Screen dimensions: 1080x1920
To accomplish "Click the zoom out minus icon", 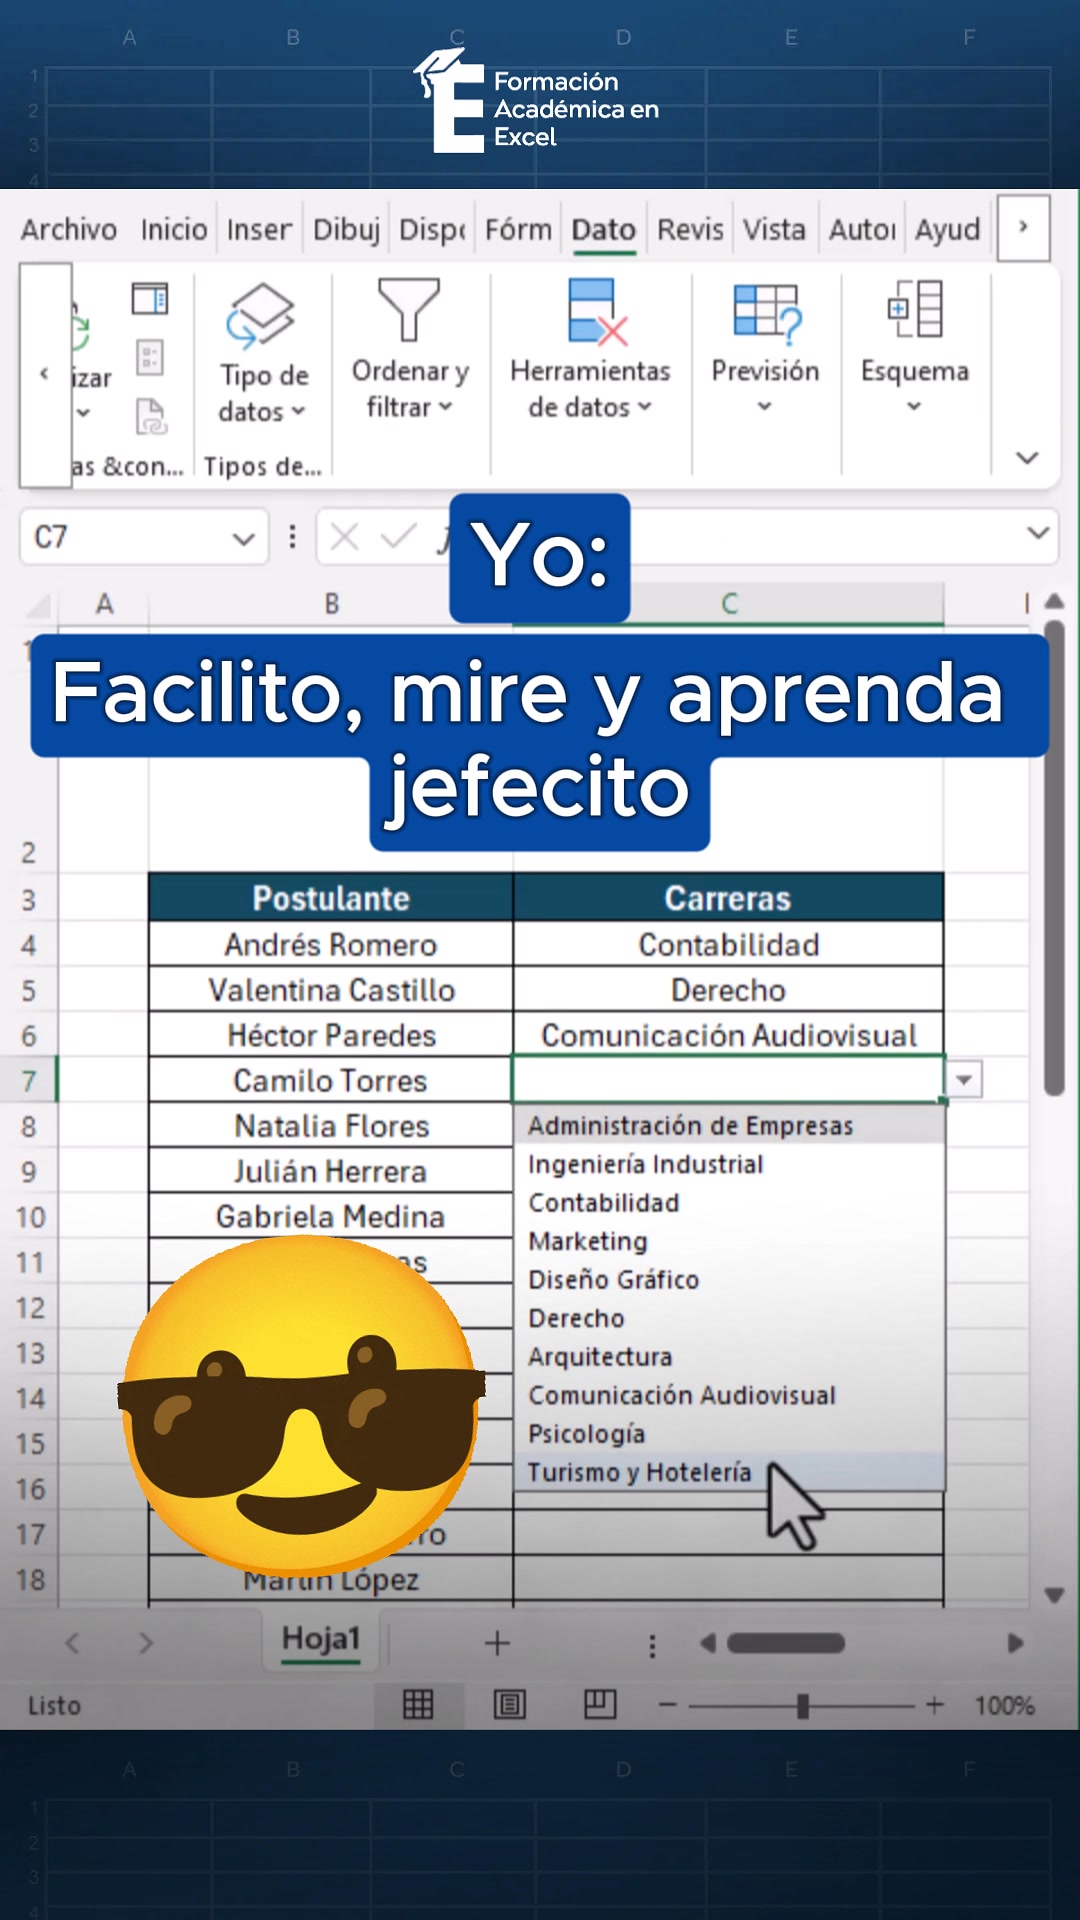I will pyautogui.click(x=668, y=1705).
